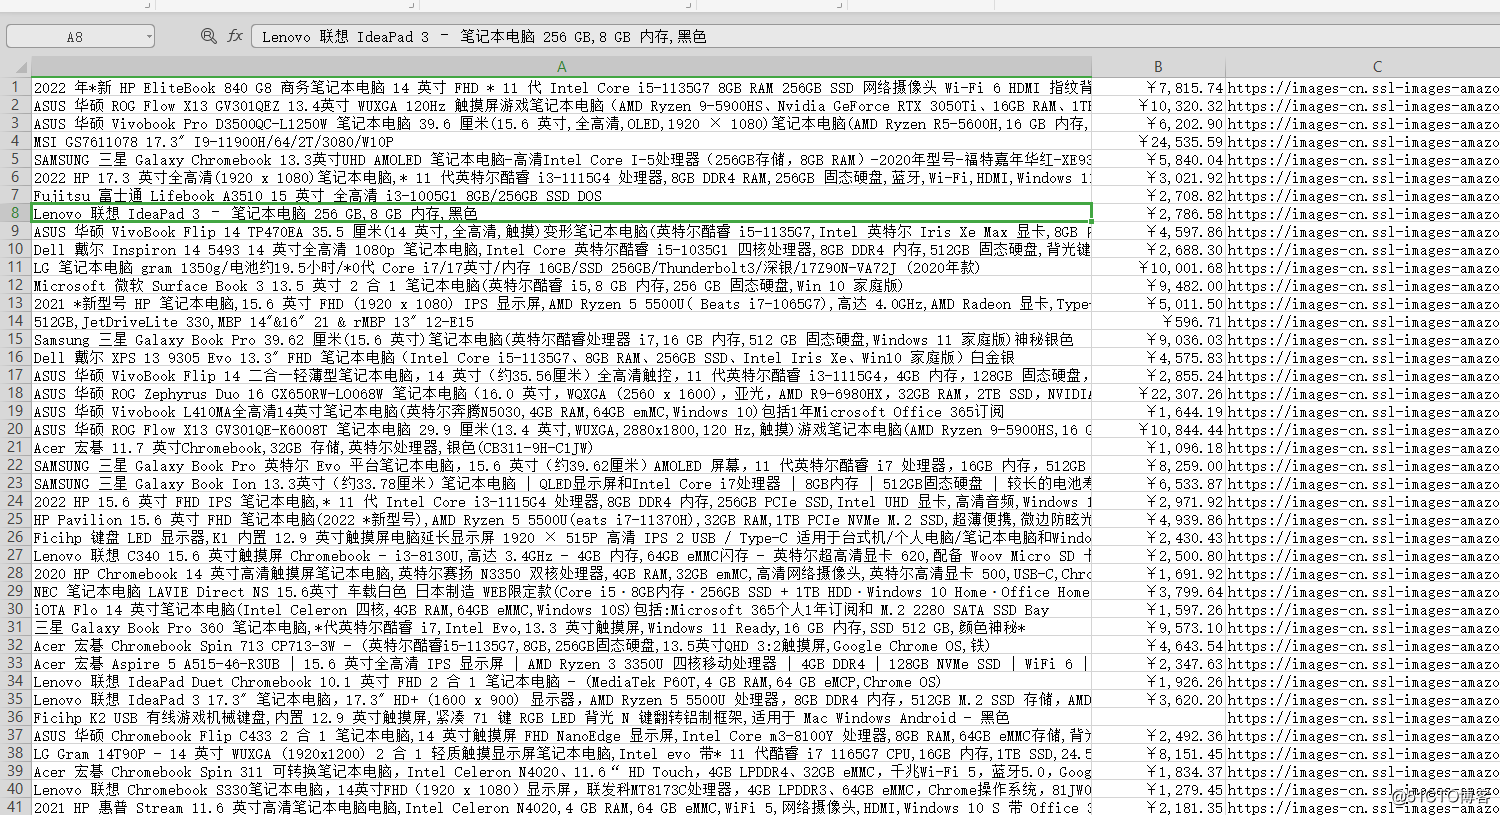
Task: Select the Fujitsu Lifebook A3510 cell
Action: pyautogui.click(x=561, y=195)
